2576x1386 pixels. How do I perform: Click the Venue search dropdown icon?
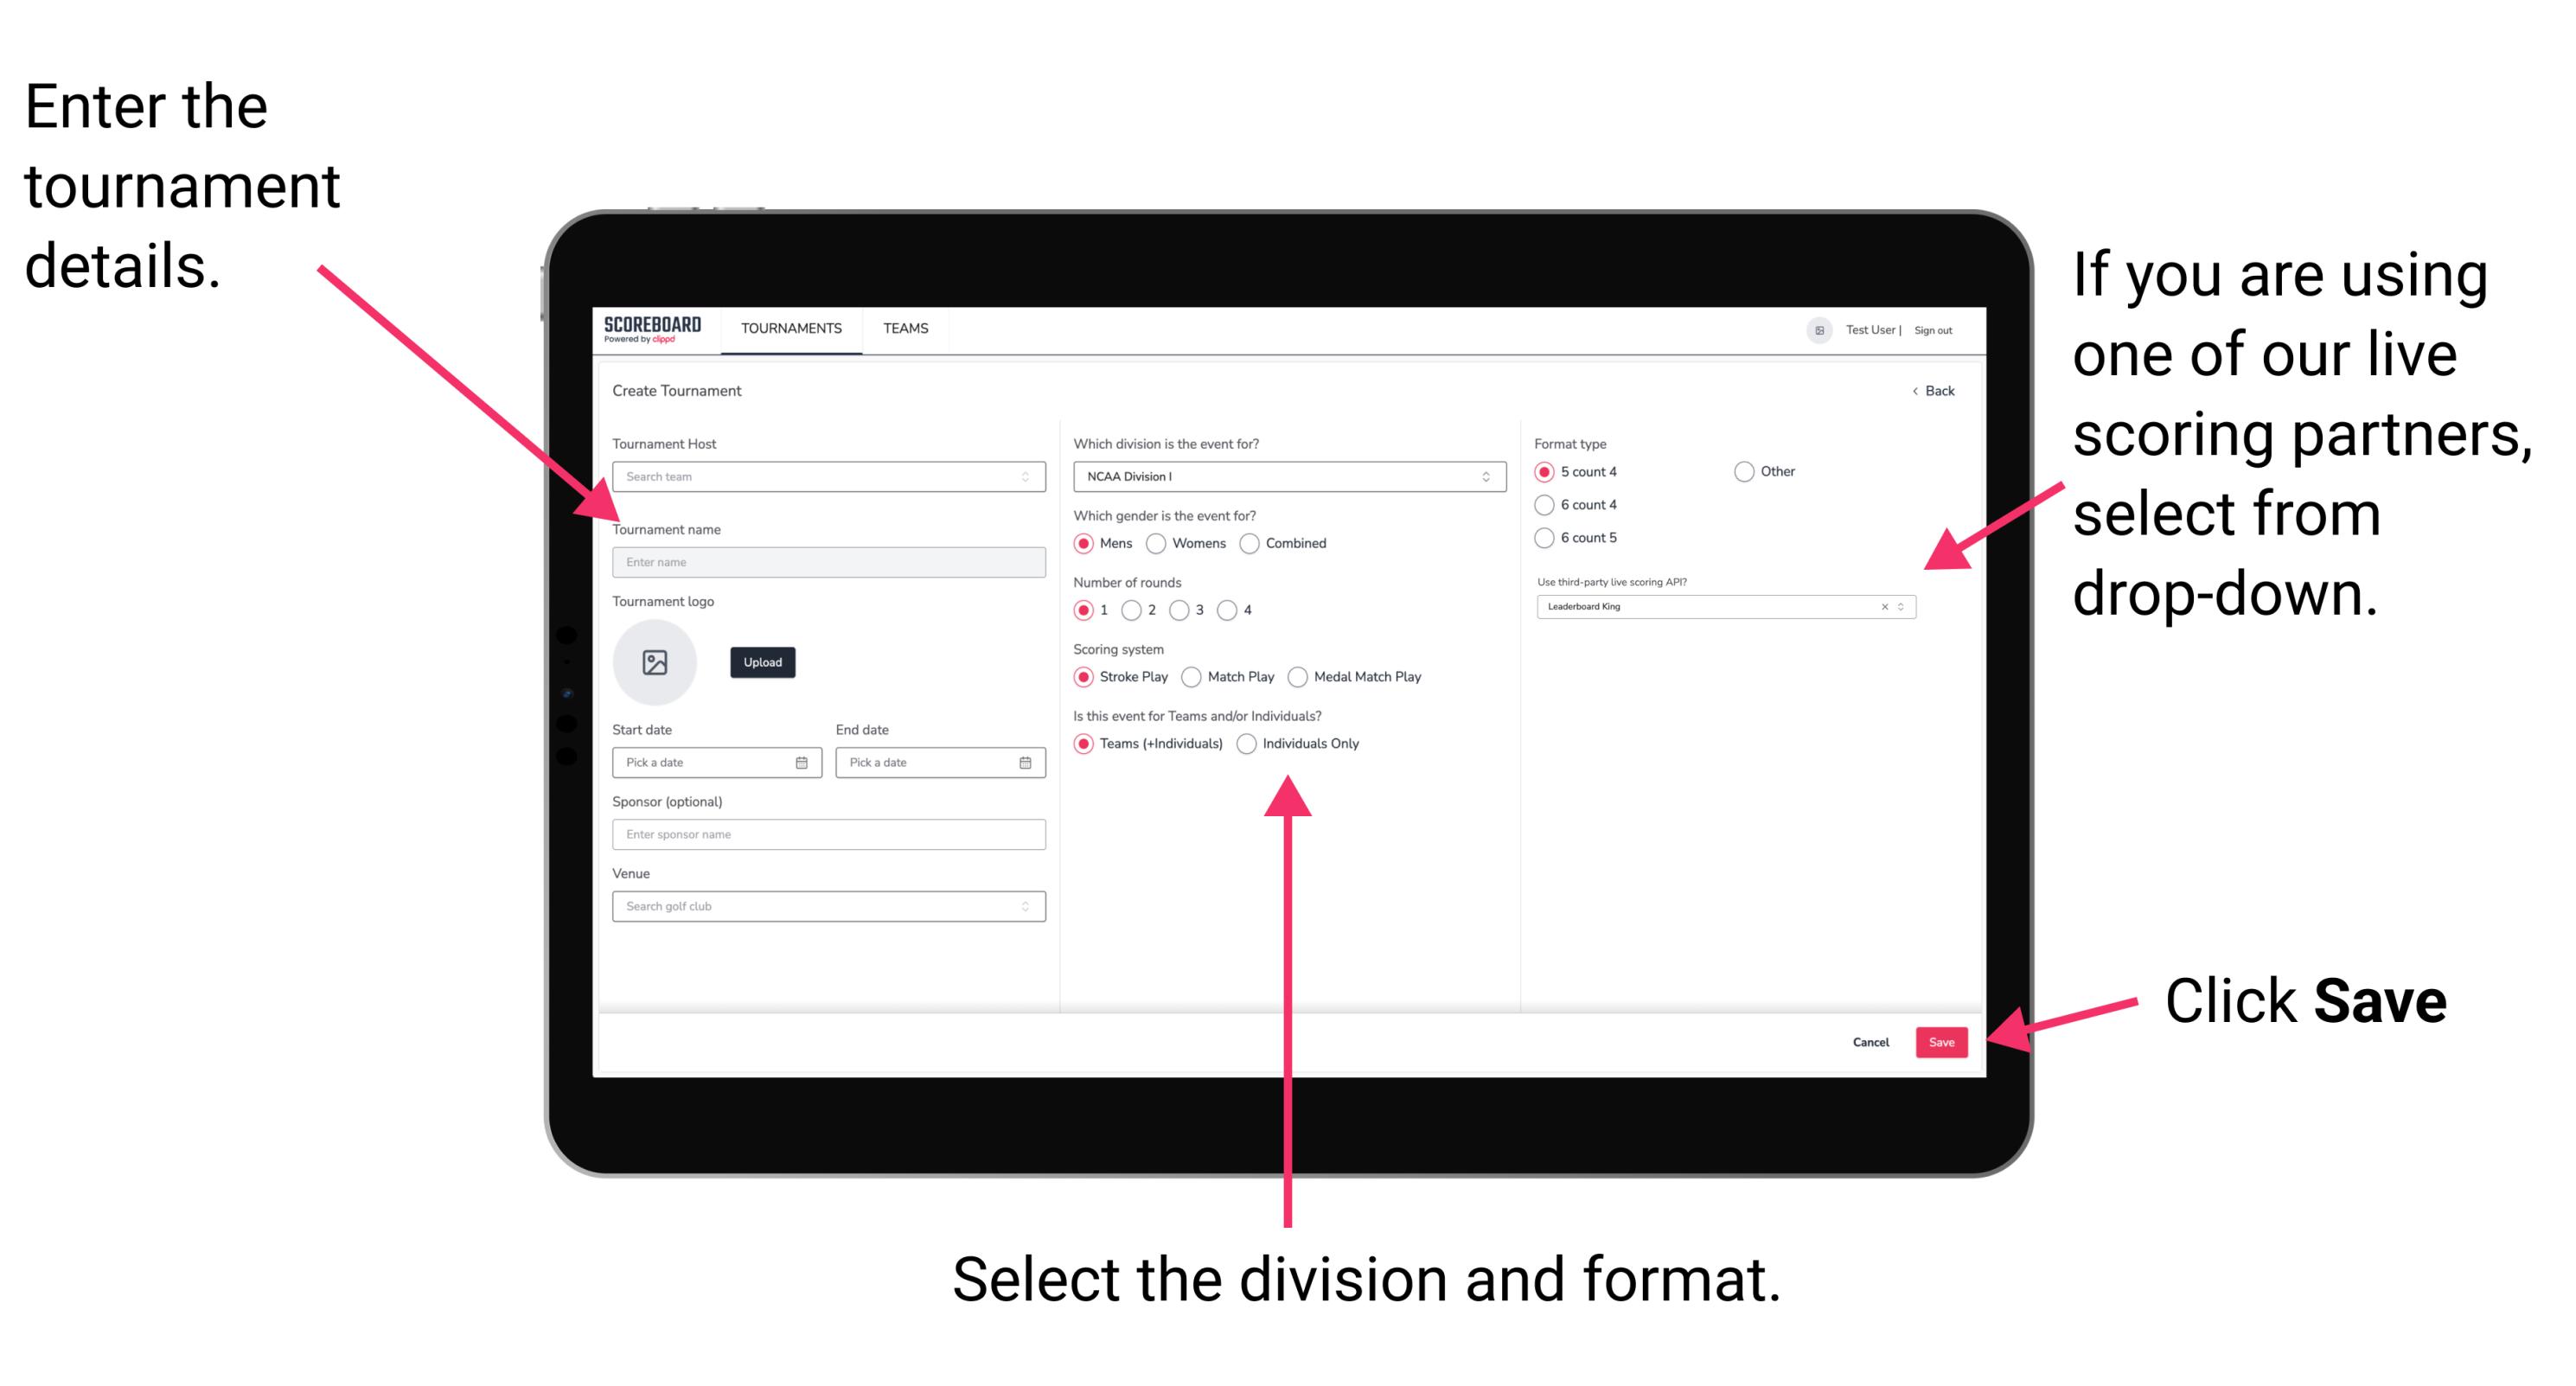pos(1024,906)
